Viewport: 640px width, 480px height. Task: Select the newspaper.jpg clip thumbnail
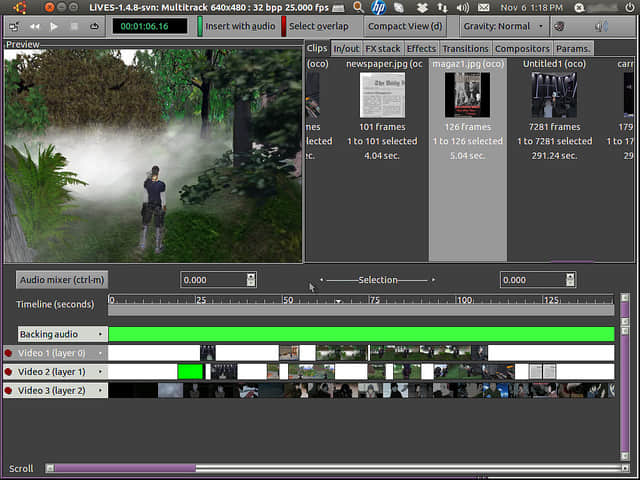pyautogui.click(x=382, y=95)
